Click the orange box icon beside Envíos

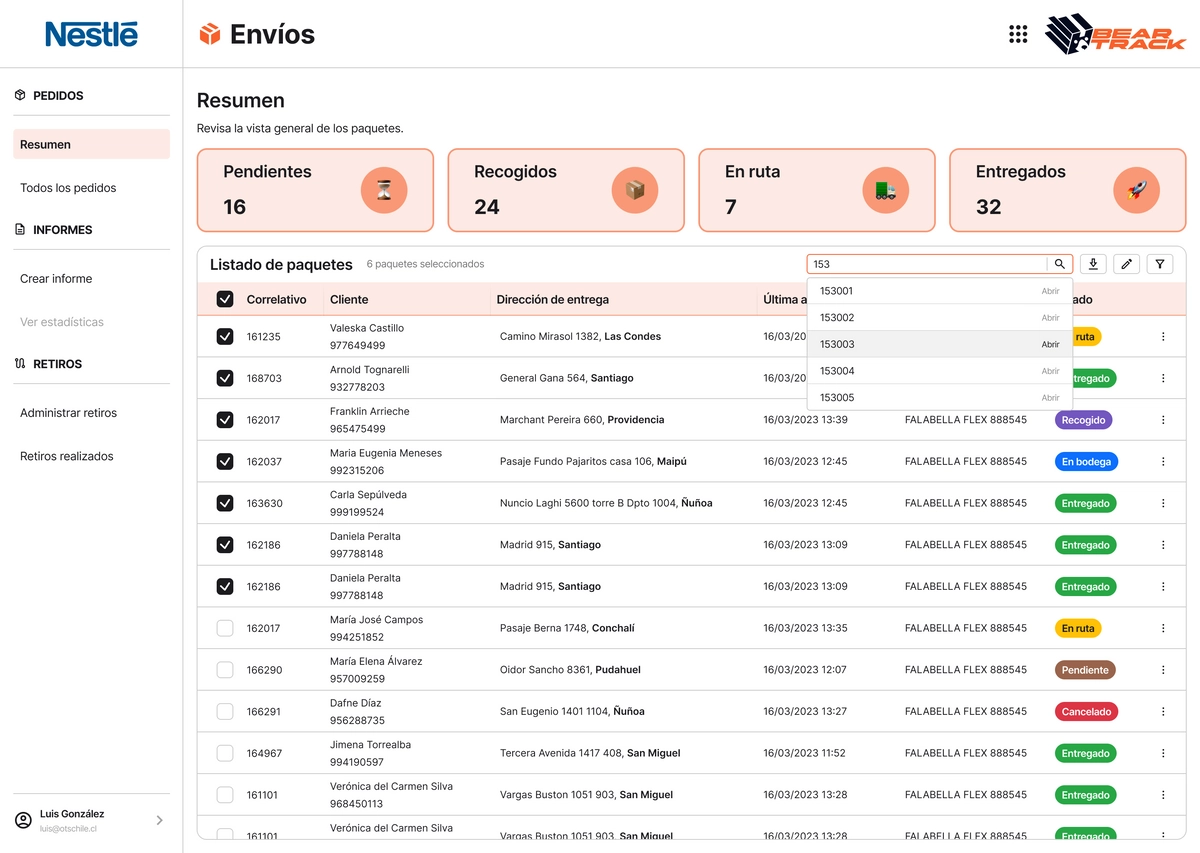click(210, 34)
